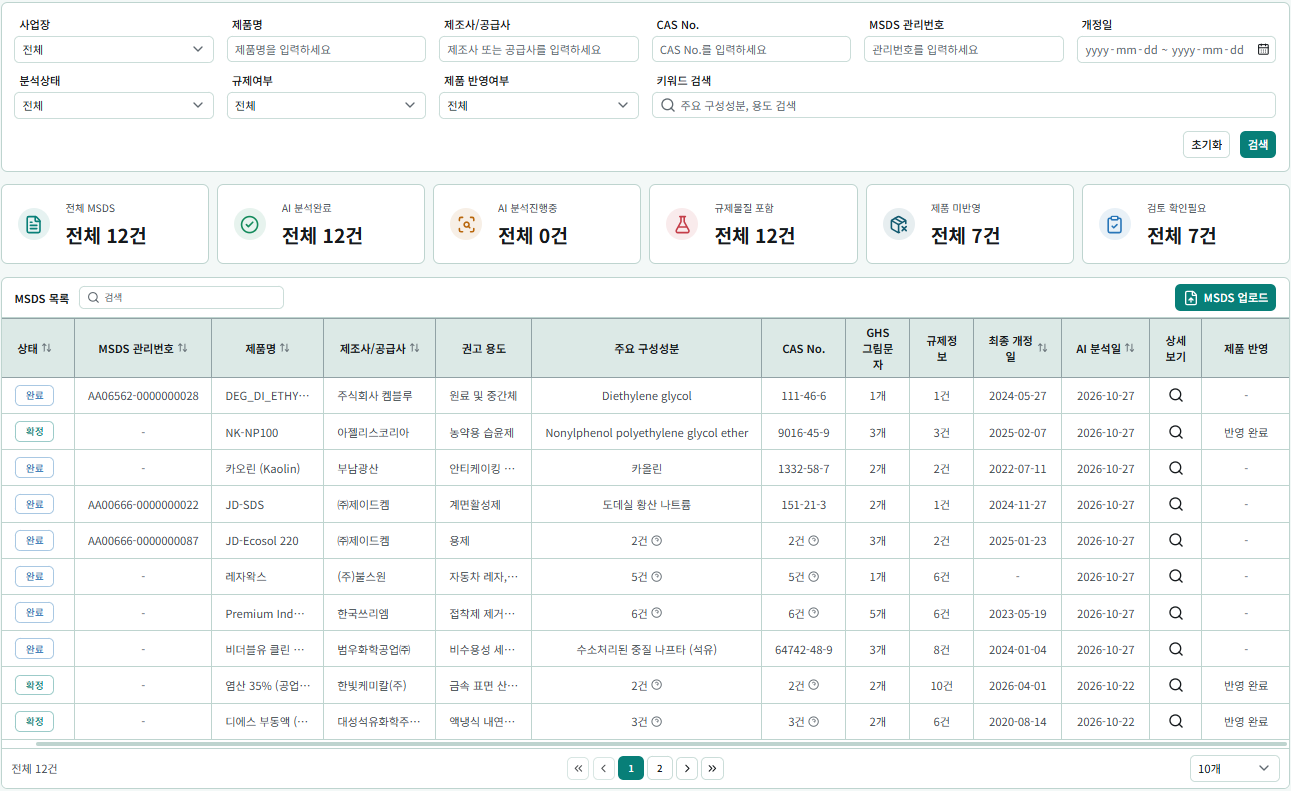The width and height of the screenshot is (1291, 791).
Task: Open detail magnifier for JD-SDS row
Action: (1176, 505)
